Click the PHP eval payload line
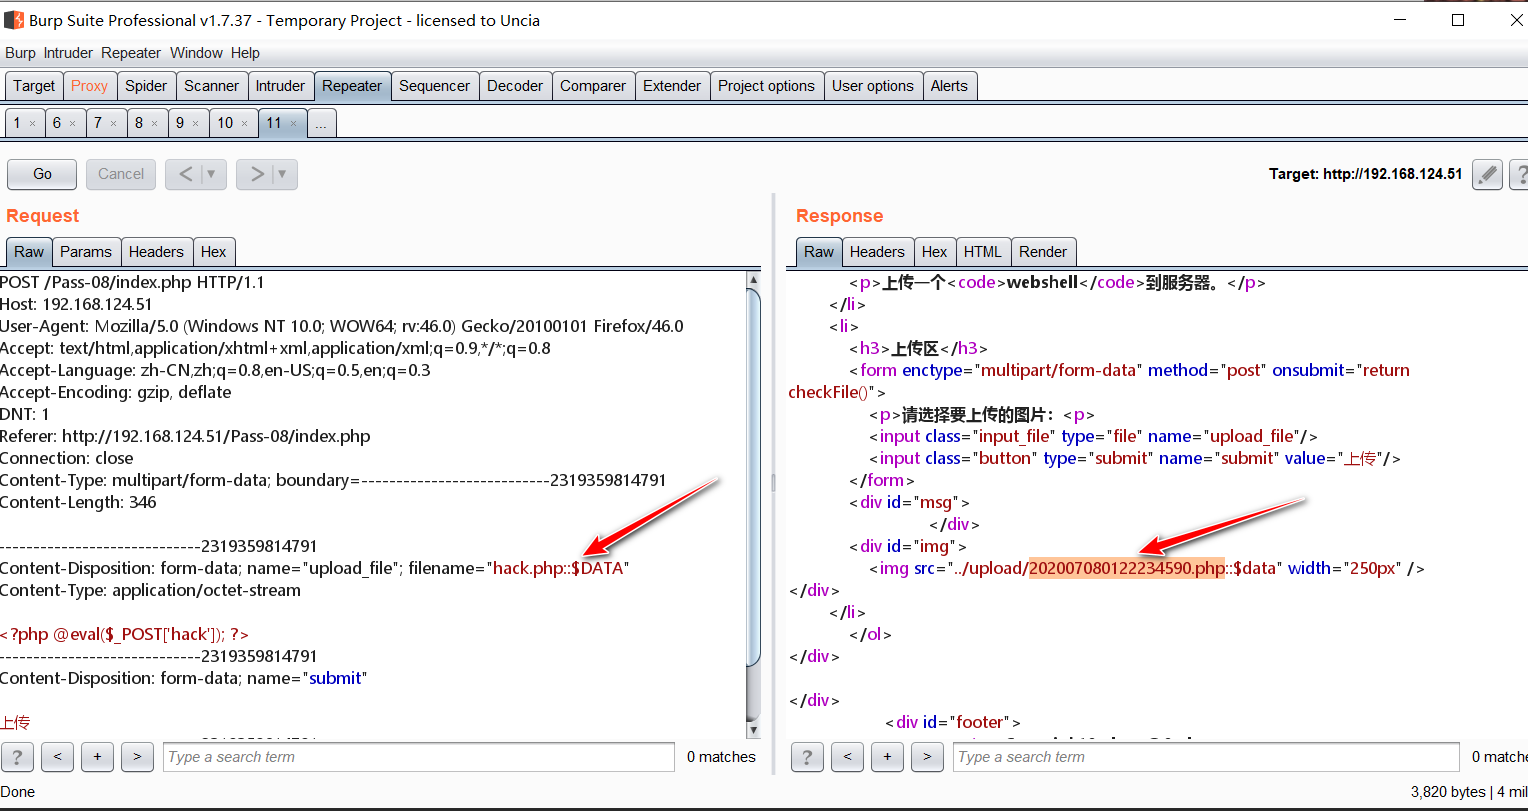 click(124, 634)
